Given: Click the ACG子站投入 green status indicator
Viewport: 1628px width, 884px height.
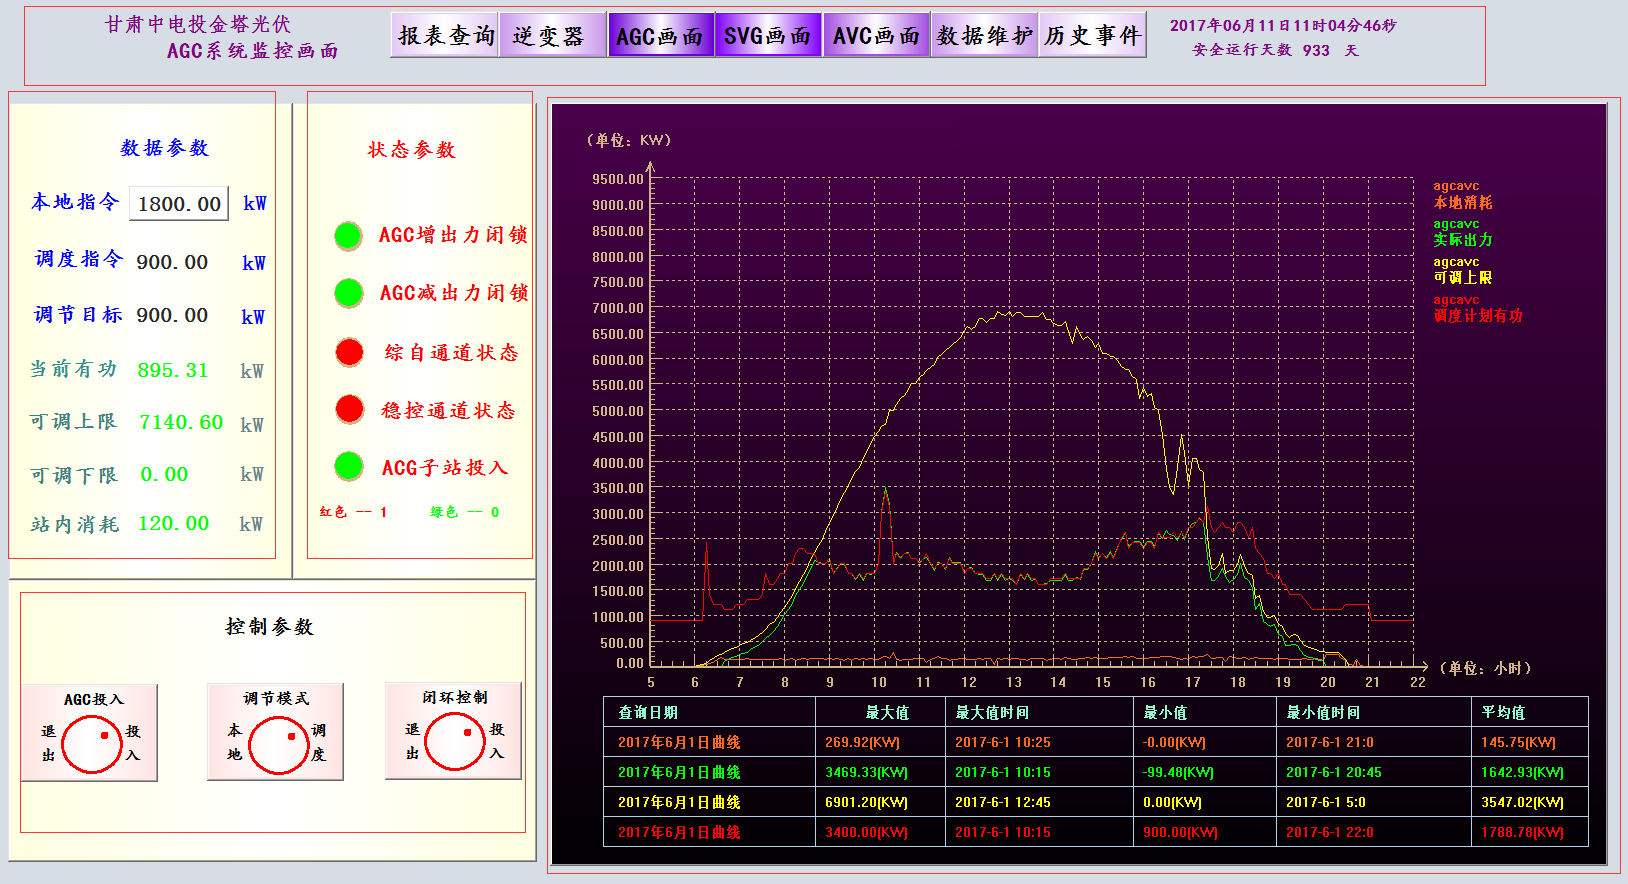Looking at the screenshot, I should pyautogui.click(x=348, y=466).
